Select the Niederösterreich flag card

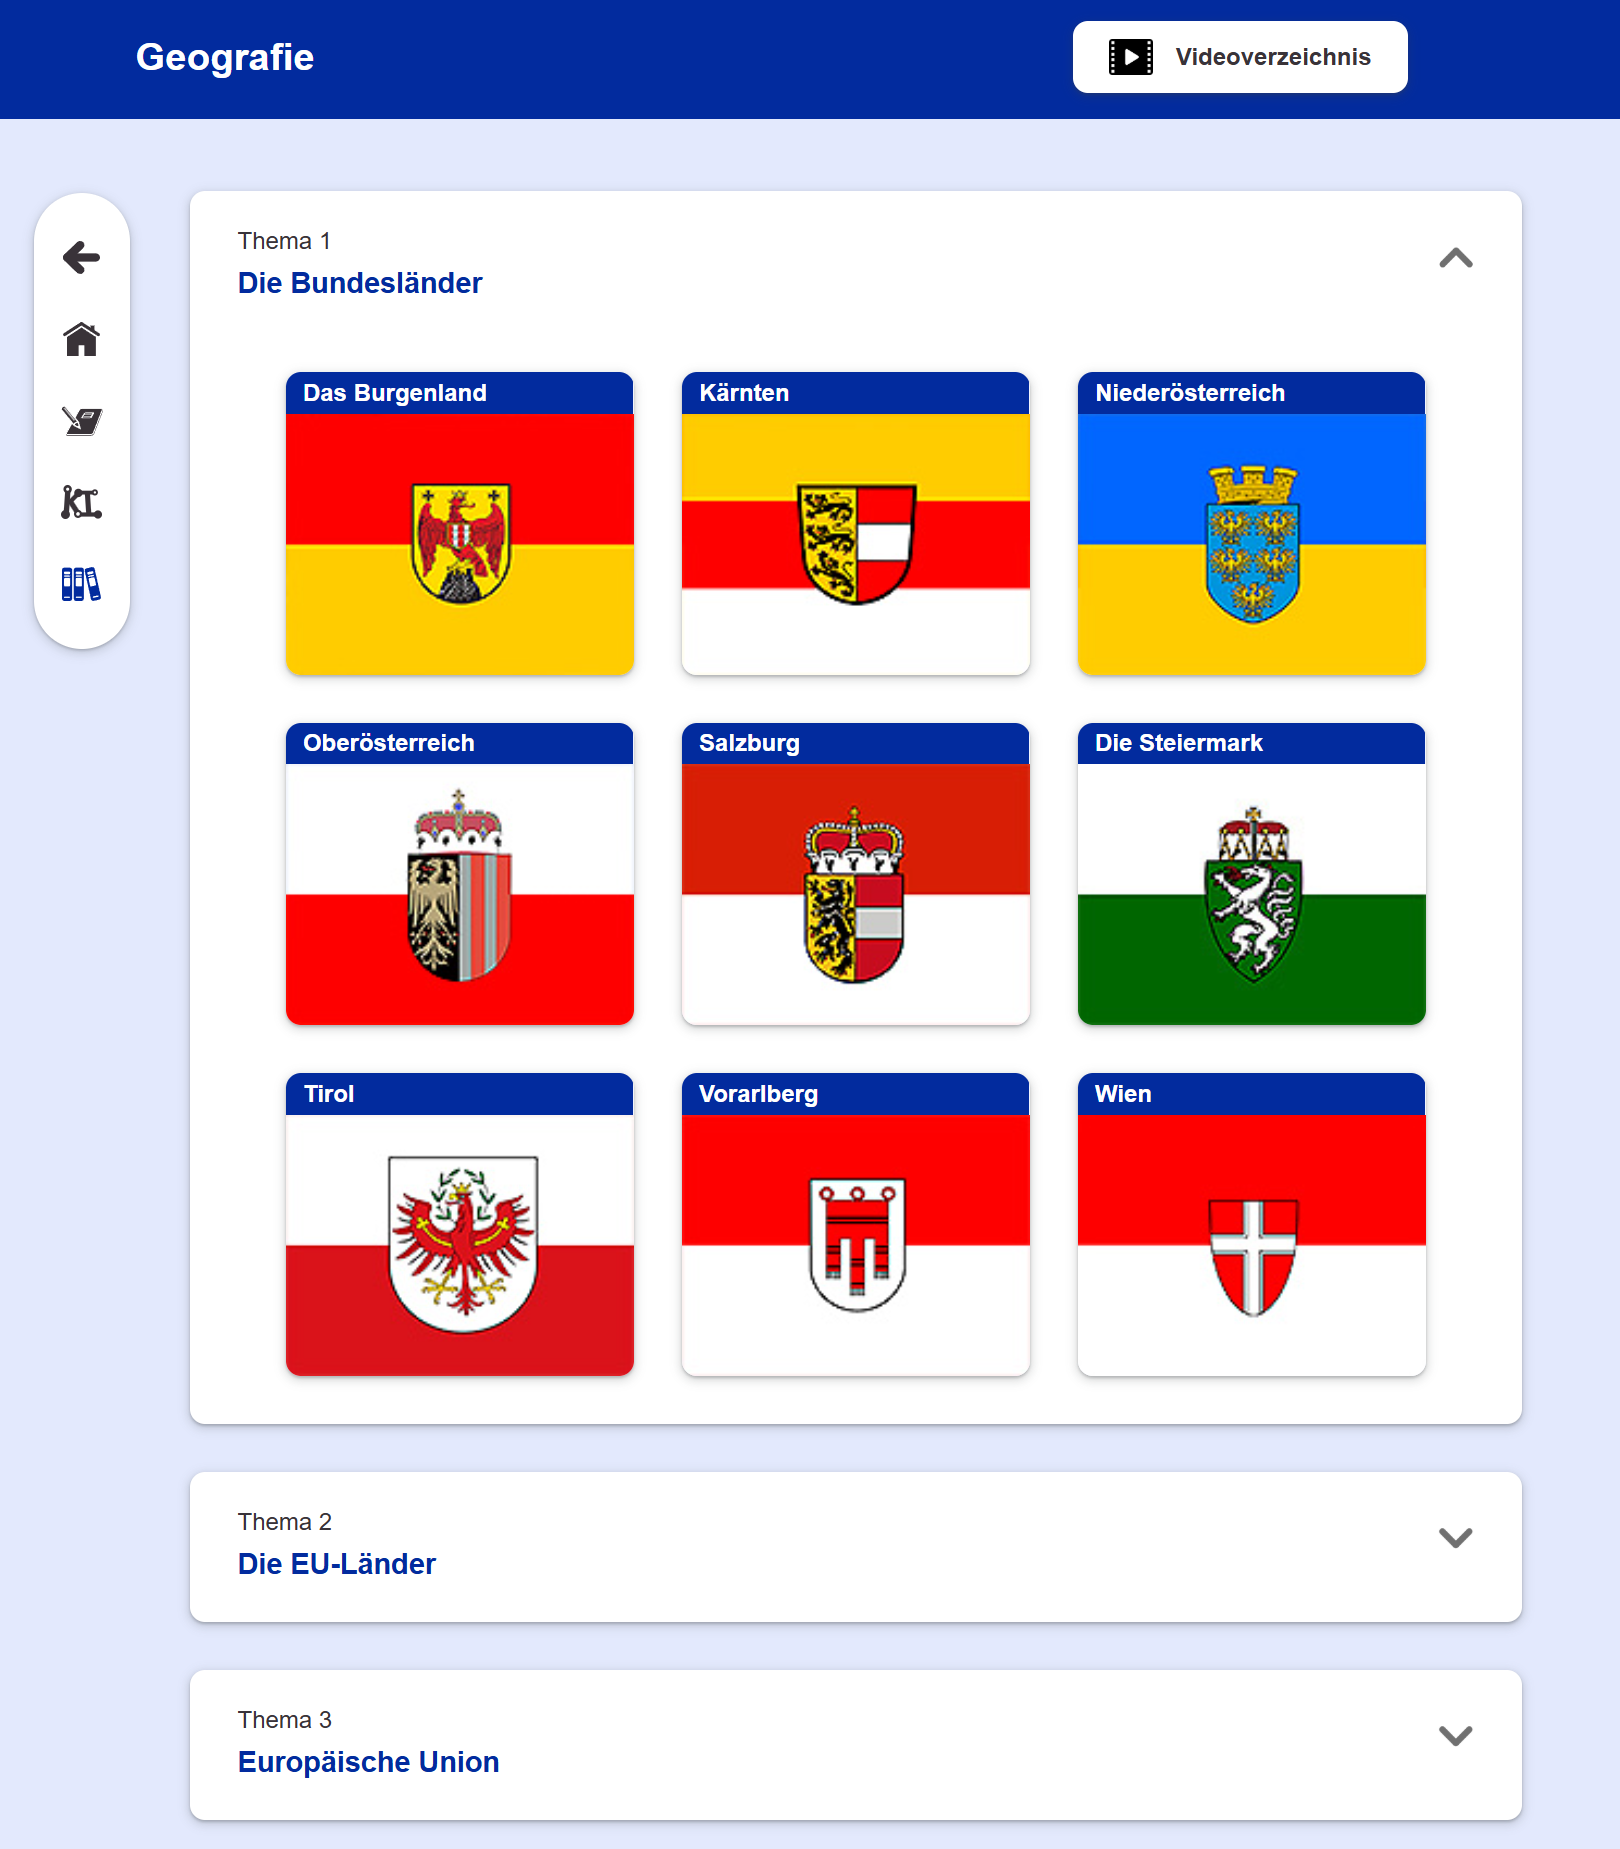point(1251,524)
